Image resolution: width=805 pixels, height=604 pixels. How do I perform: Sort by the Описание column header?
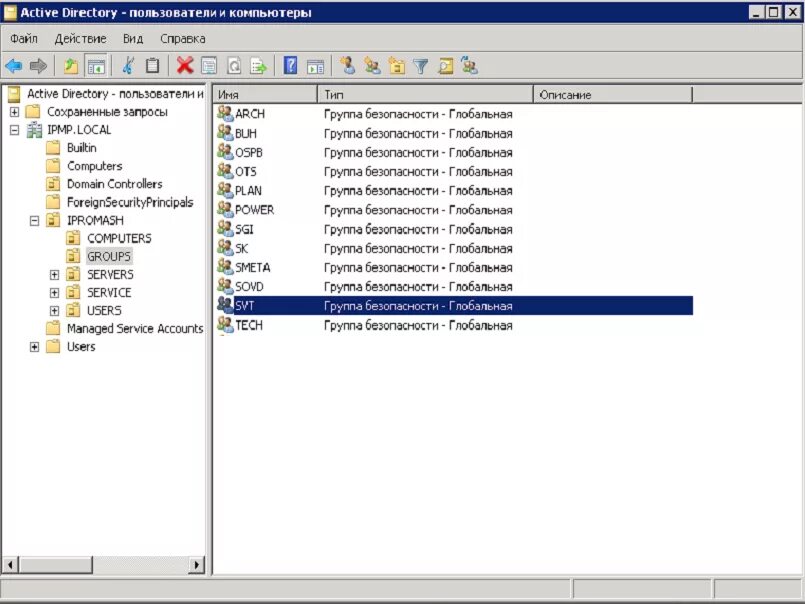pyautogui.click(x=613, y=95)
